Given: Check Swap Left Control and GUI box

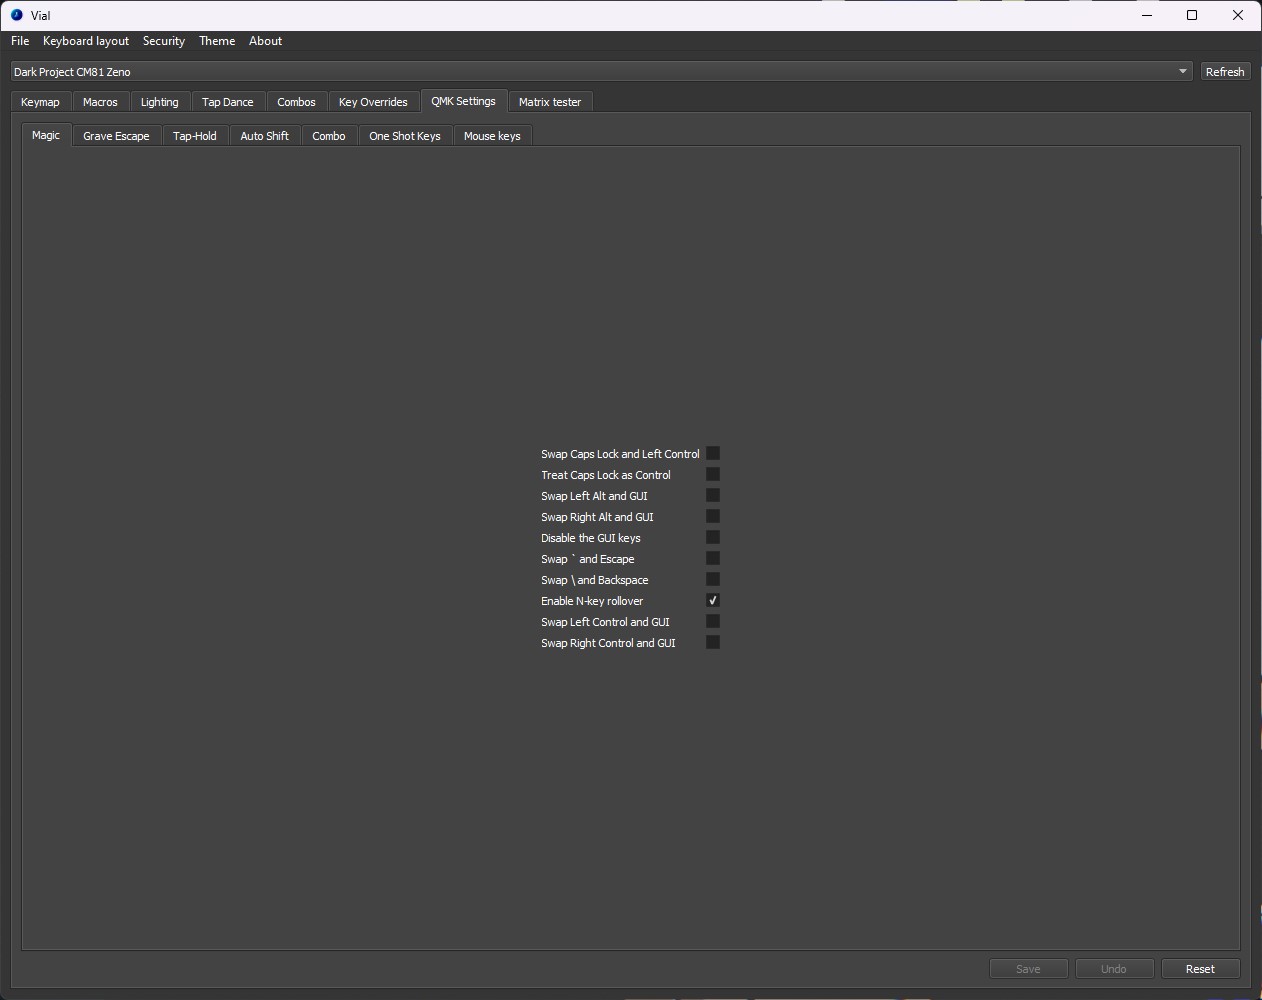Looking at the screenshot, I should (x=713, y=622).
